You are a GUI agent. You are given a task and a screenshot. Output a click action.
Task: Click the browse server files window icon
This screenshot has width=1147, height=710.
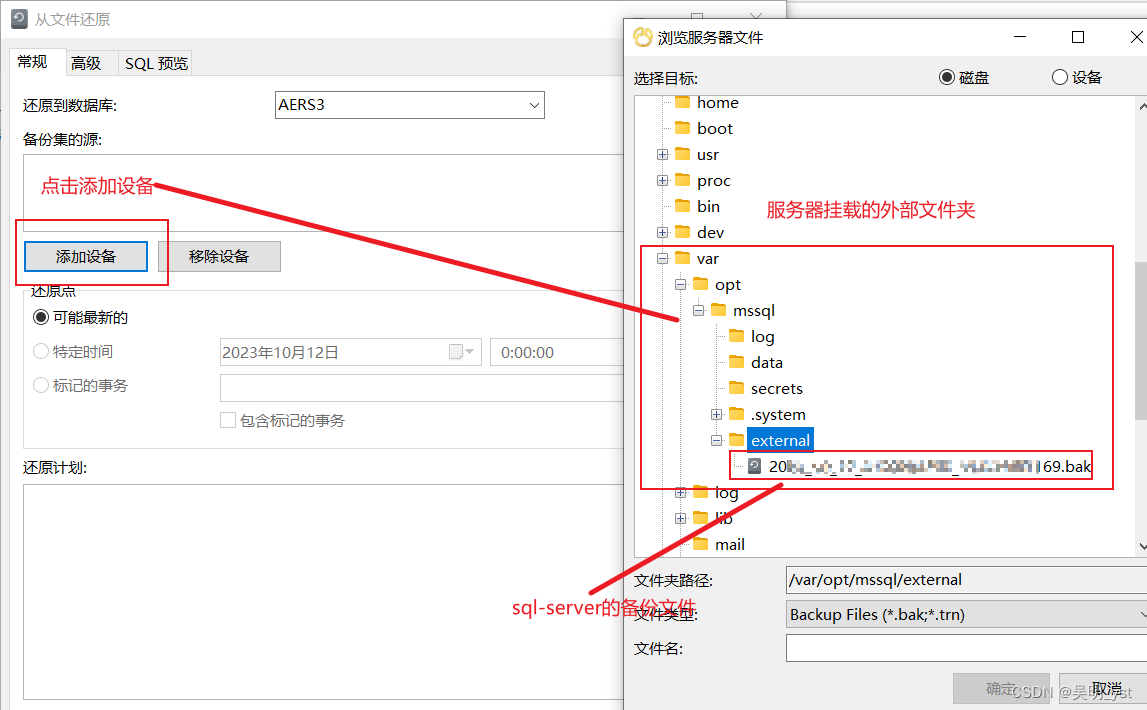pos(643,37)
